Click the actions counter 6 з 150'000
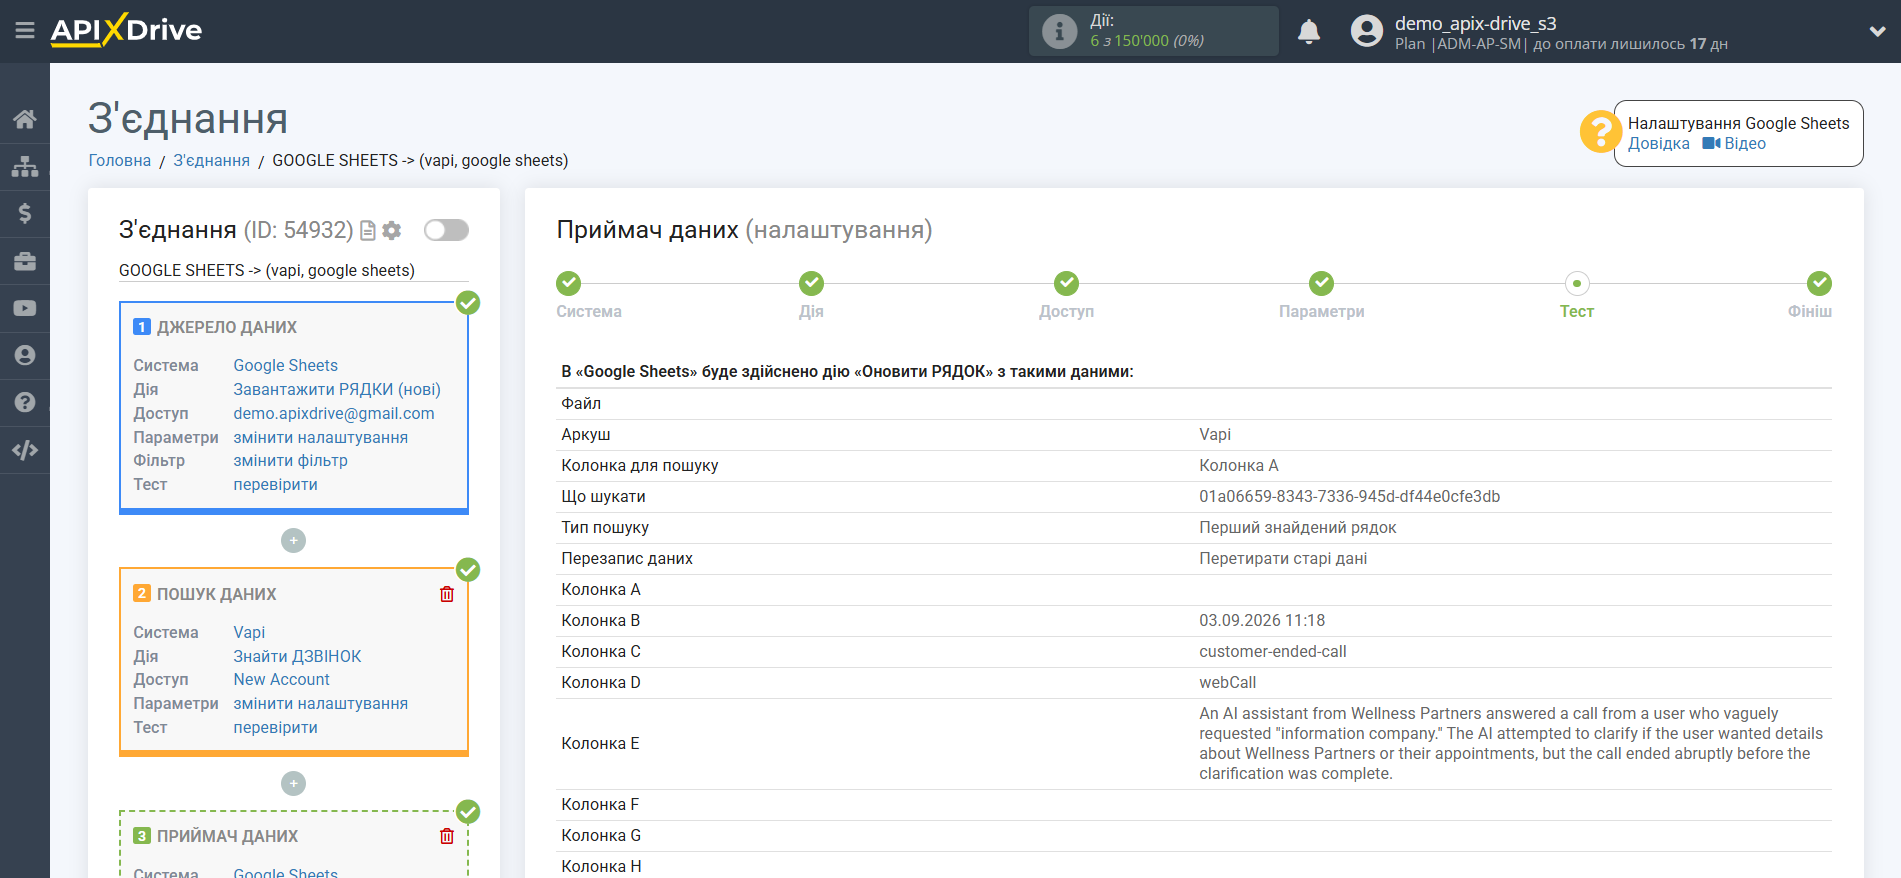The image size is (1901, 878). pos(1146,41)
